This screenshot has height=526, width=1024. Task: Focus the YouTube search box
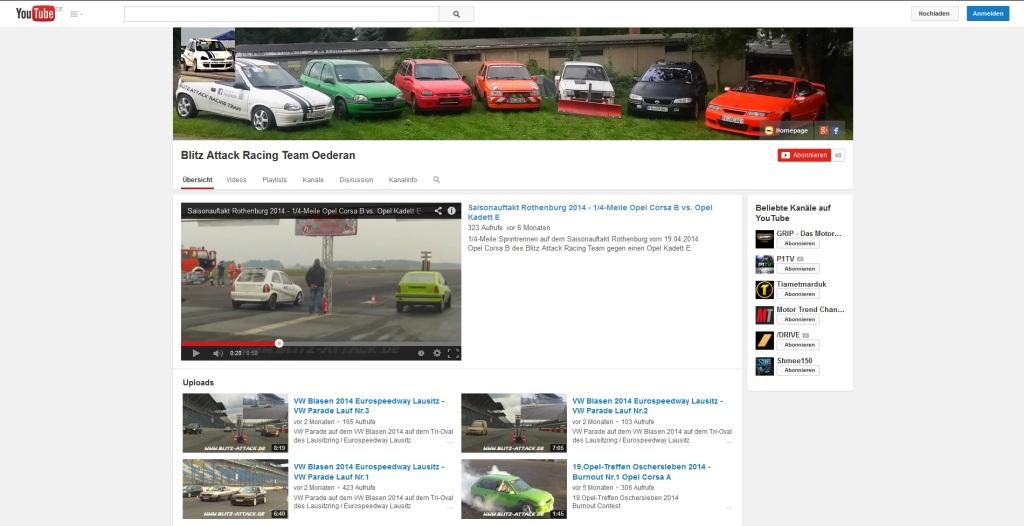pos(281,14)
